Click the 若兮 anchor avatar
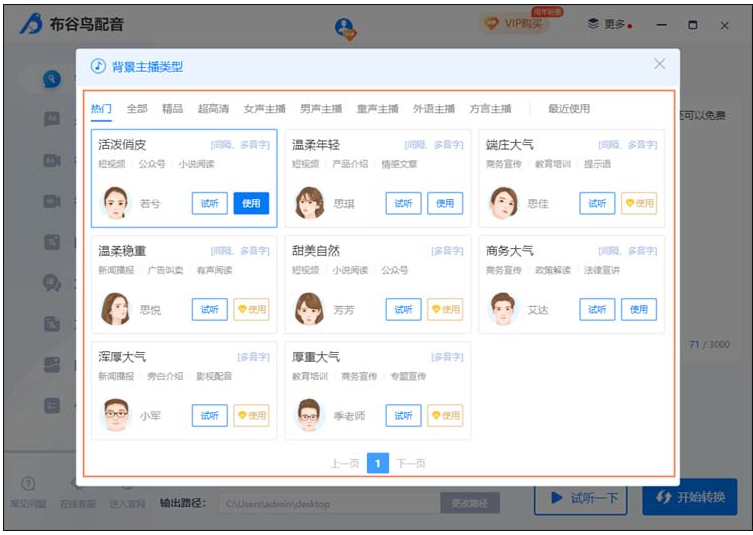Image resolution: width=753 pixels, height=535 pixels. pyautogui.click(x=116, y=203)
